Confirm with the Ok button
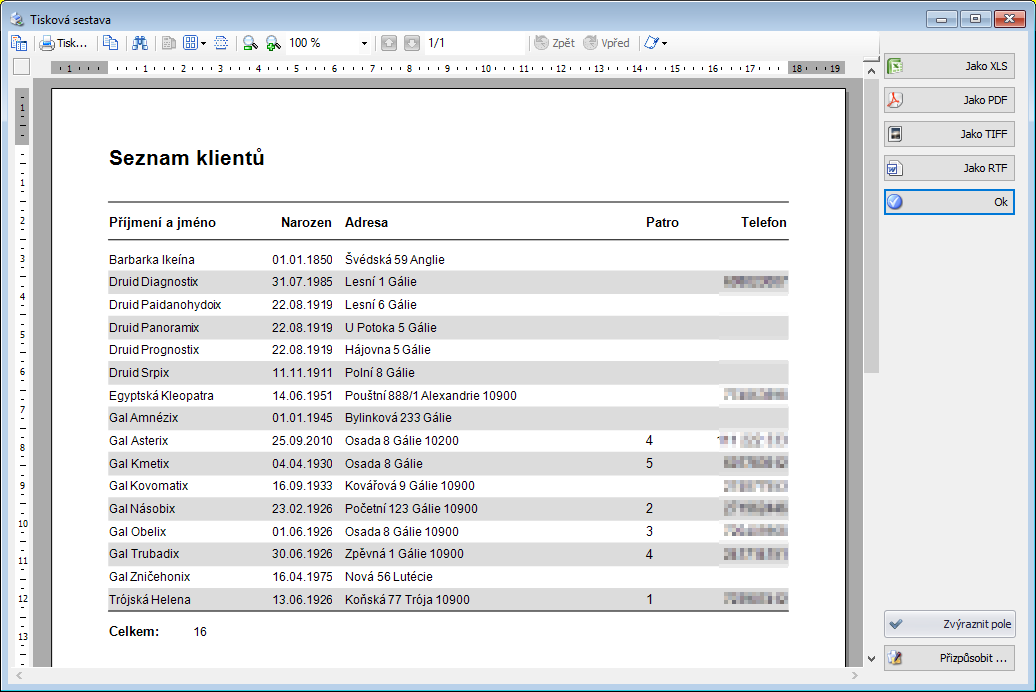This screenshot has height=692, width=1036. (949, 202)
